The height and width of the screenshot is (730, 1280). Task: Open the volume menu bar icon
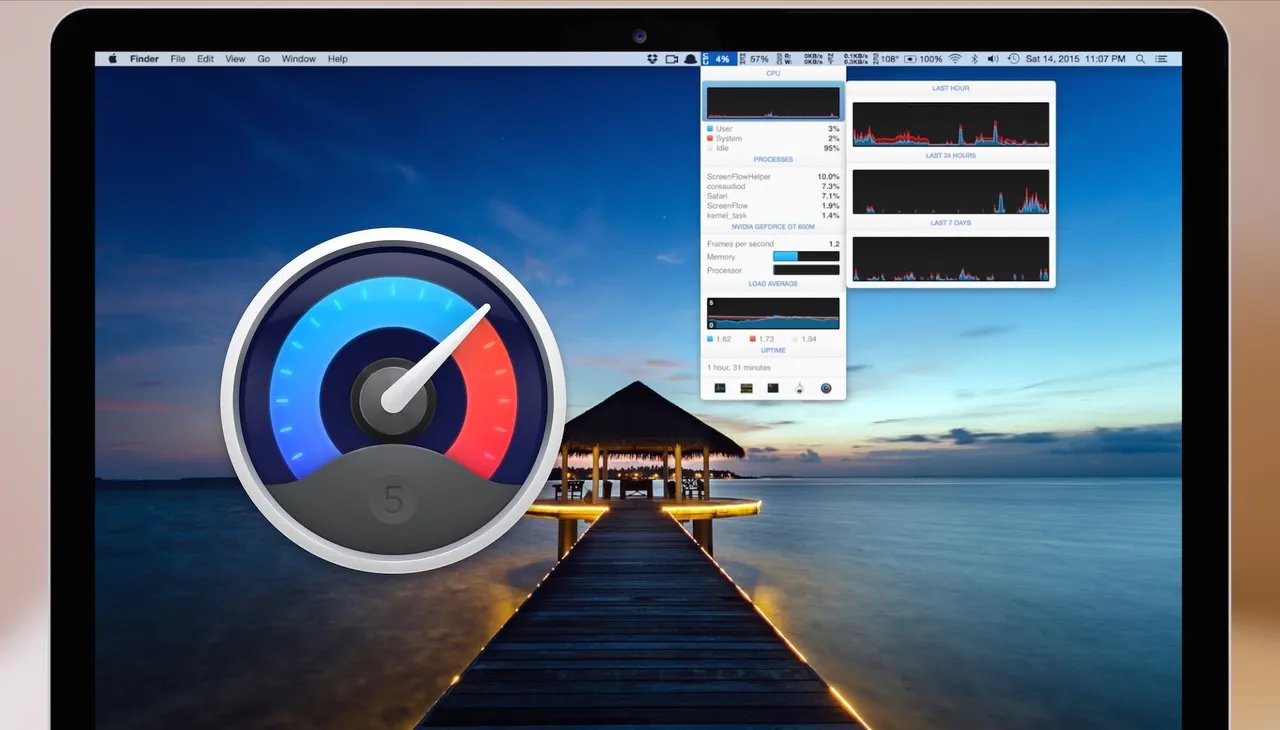point(992,59)
